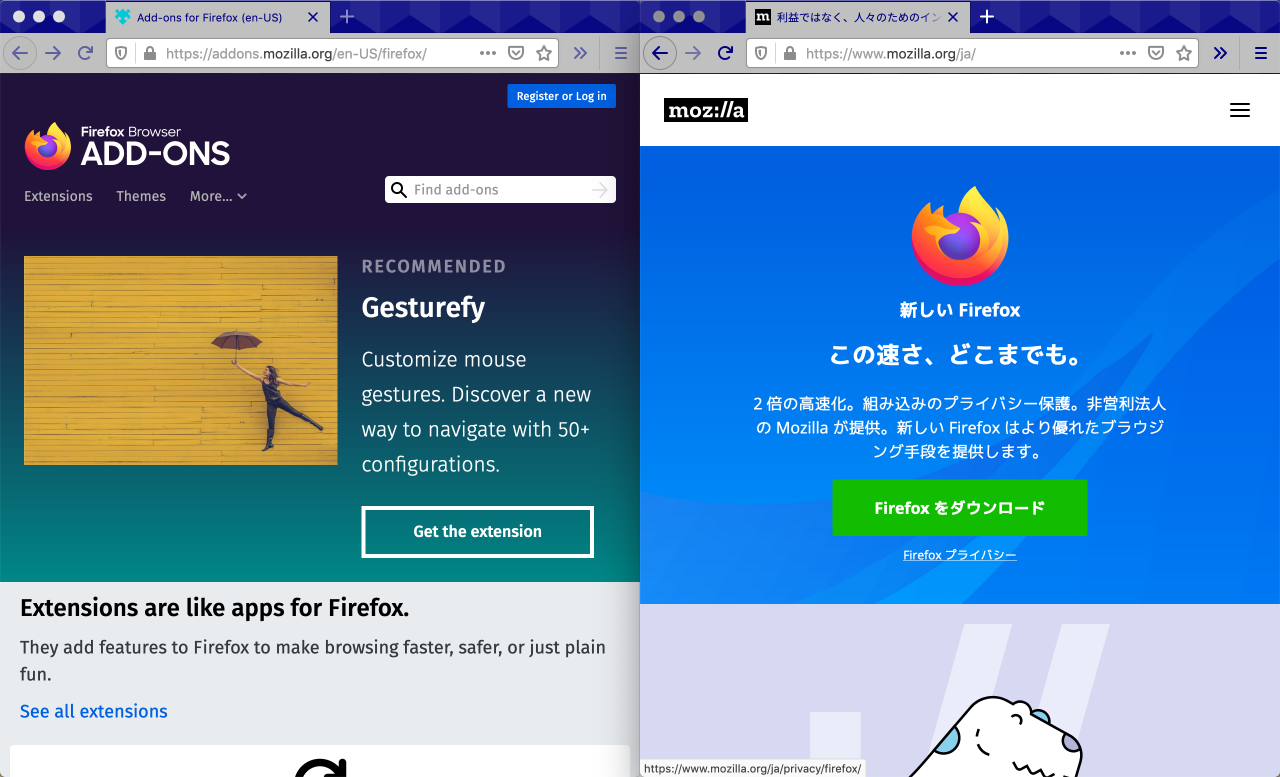Screen dimensions: 1280x777
Task: Click the Firefox logo above 新しい Firefox
Action: [x=960, y=237]
